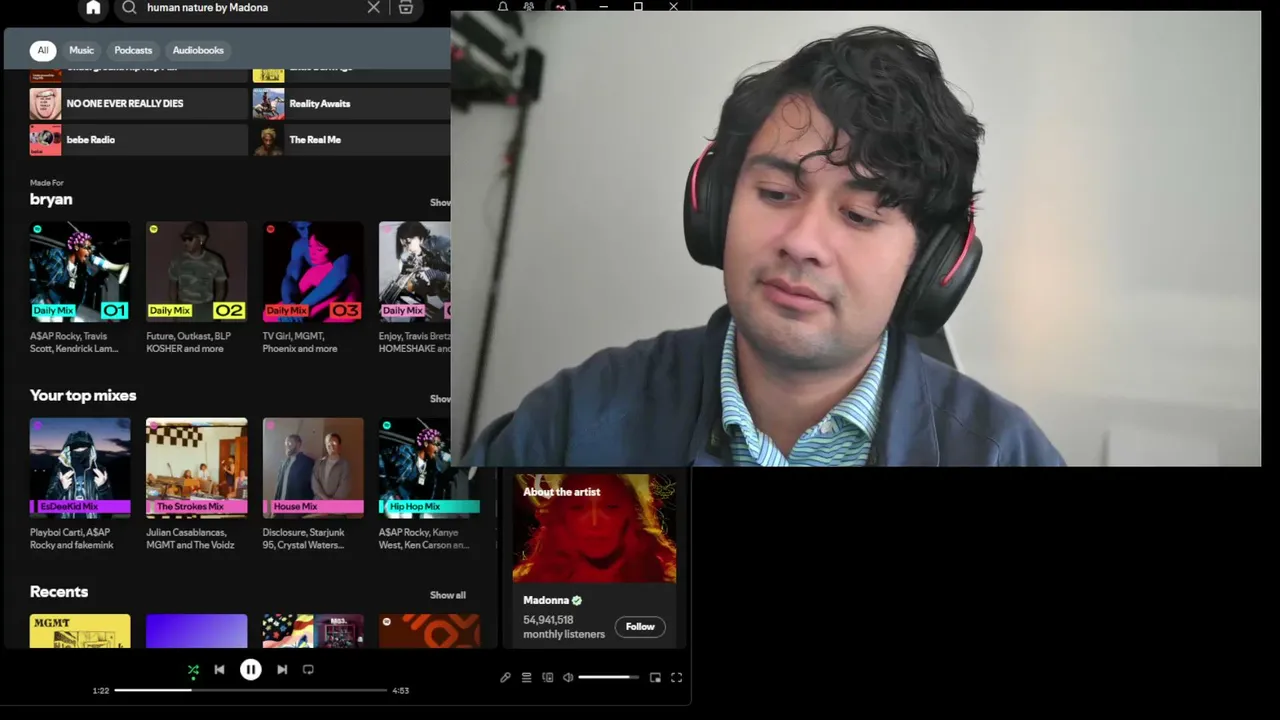Open the Reality Awaits shortcut
The width and height of the screenshot is (1280, 720).
coord(351,104)
